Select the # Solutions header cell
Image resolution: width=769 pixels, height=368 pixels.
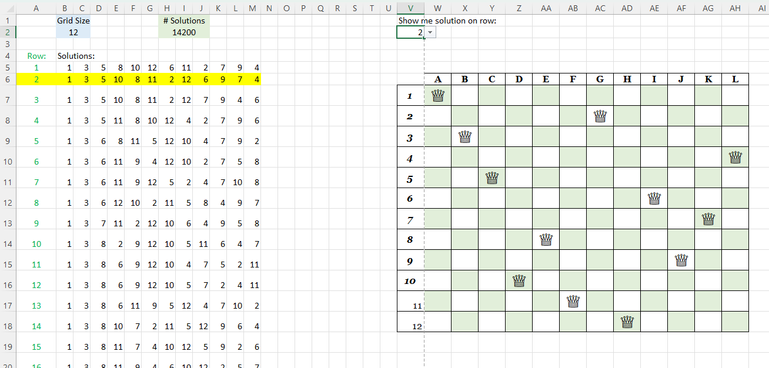click(184, 21)
